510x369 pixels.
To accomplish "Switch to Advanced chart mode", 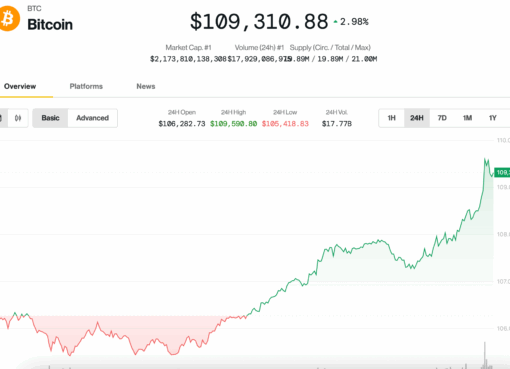I will click(92, 118).
